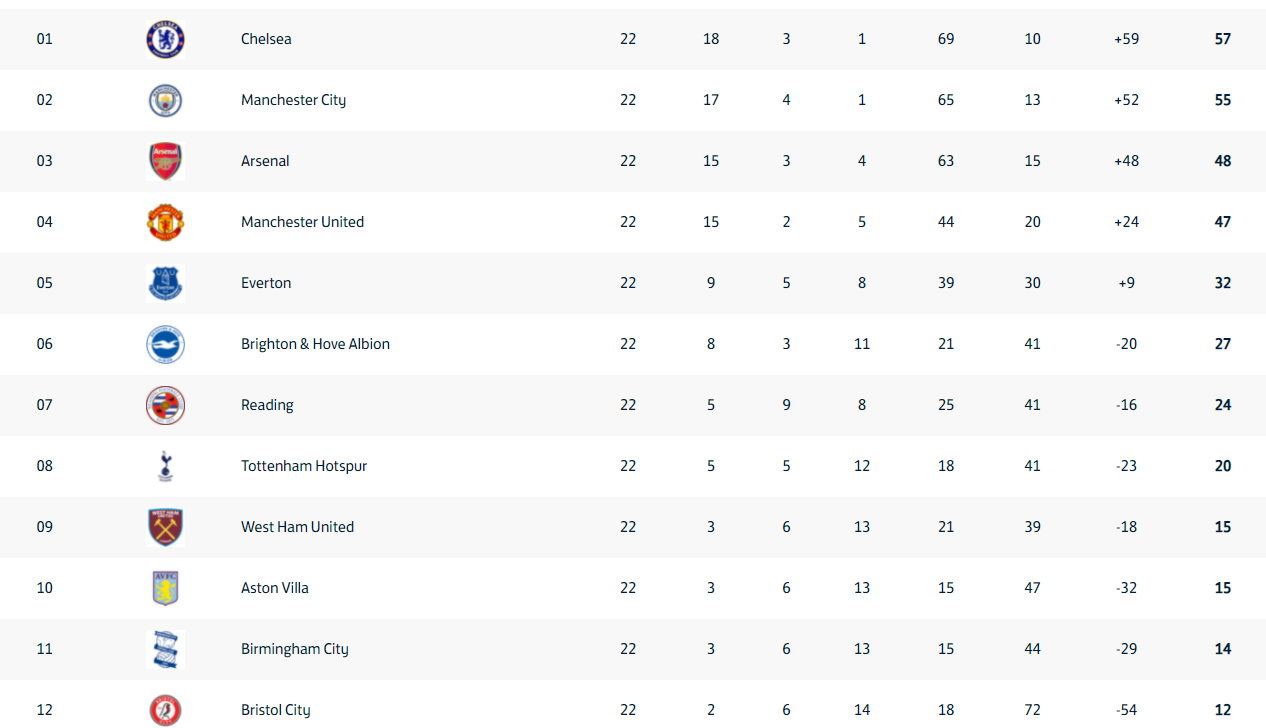Click the West Ham United crest

point(165,527)
